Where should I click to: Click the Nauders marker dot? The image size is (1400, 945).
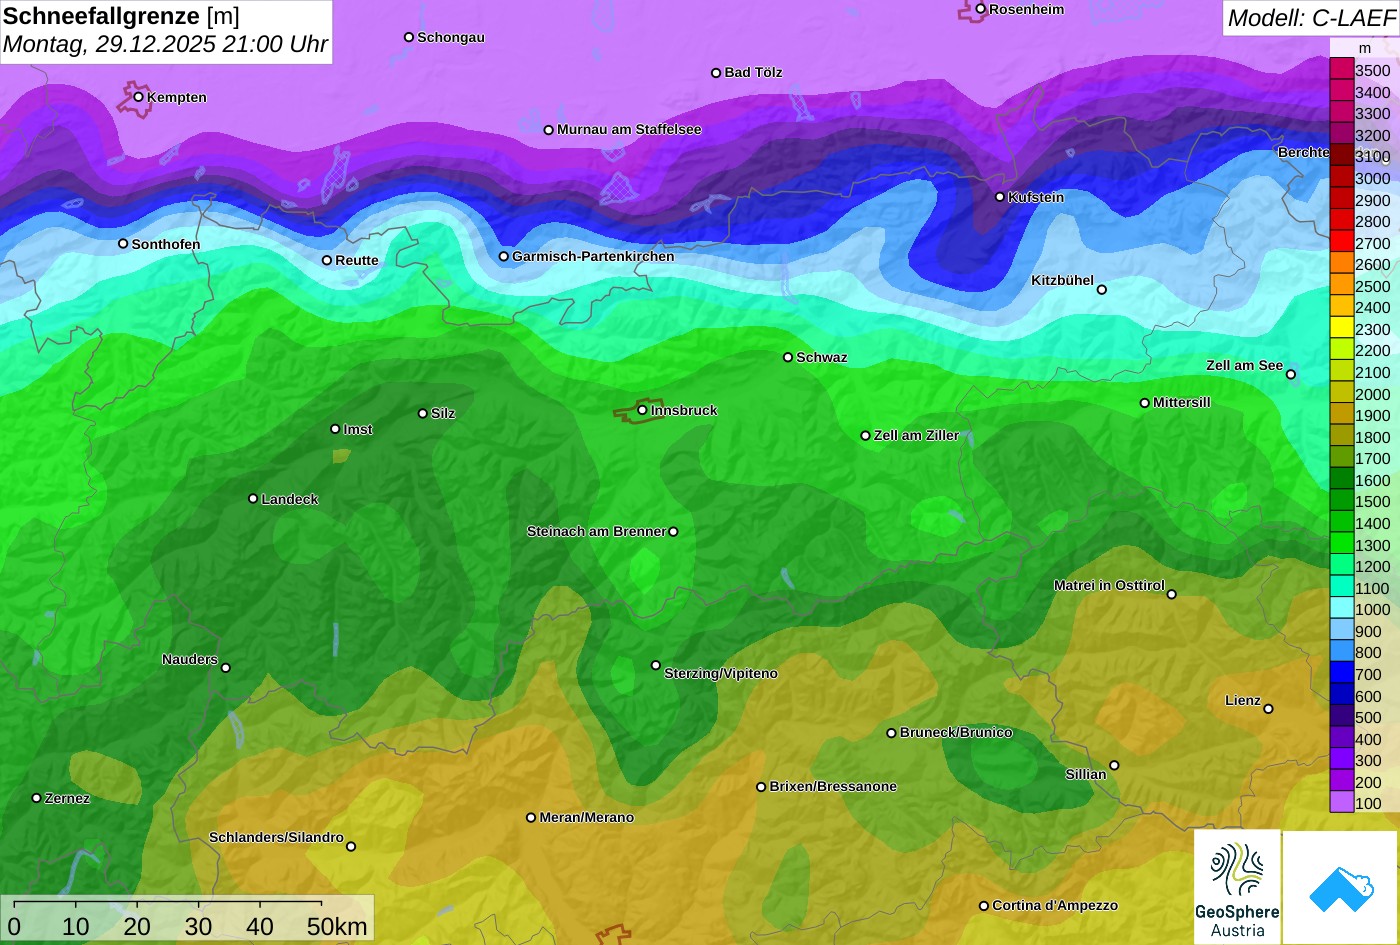[225, 668]
